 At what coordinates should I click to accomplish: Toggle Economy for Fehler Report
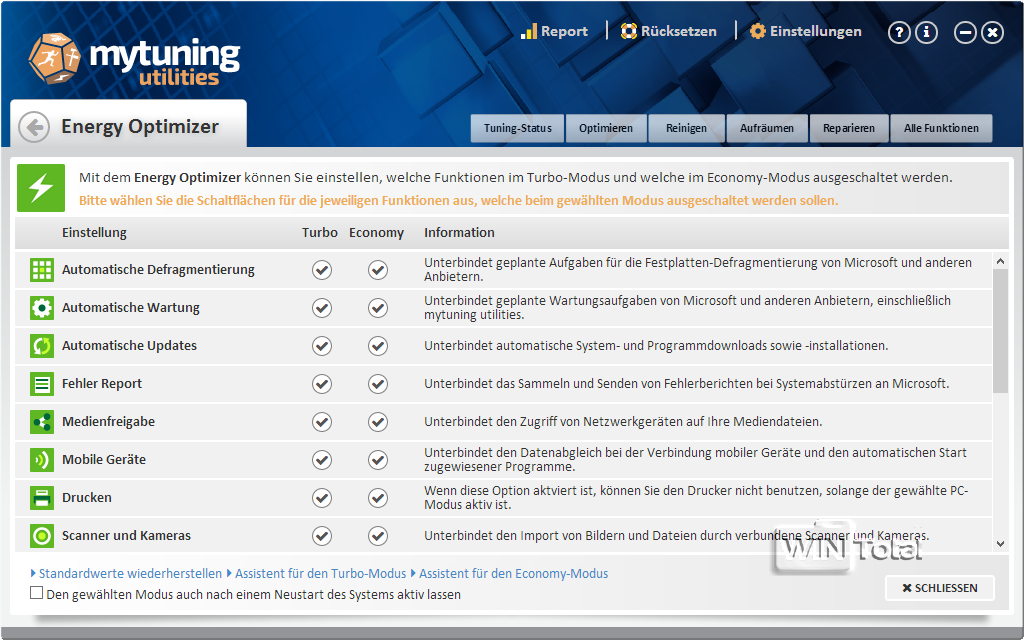pyautogui.click(x=377, y=384)
